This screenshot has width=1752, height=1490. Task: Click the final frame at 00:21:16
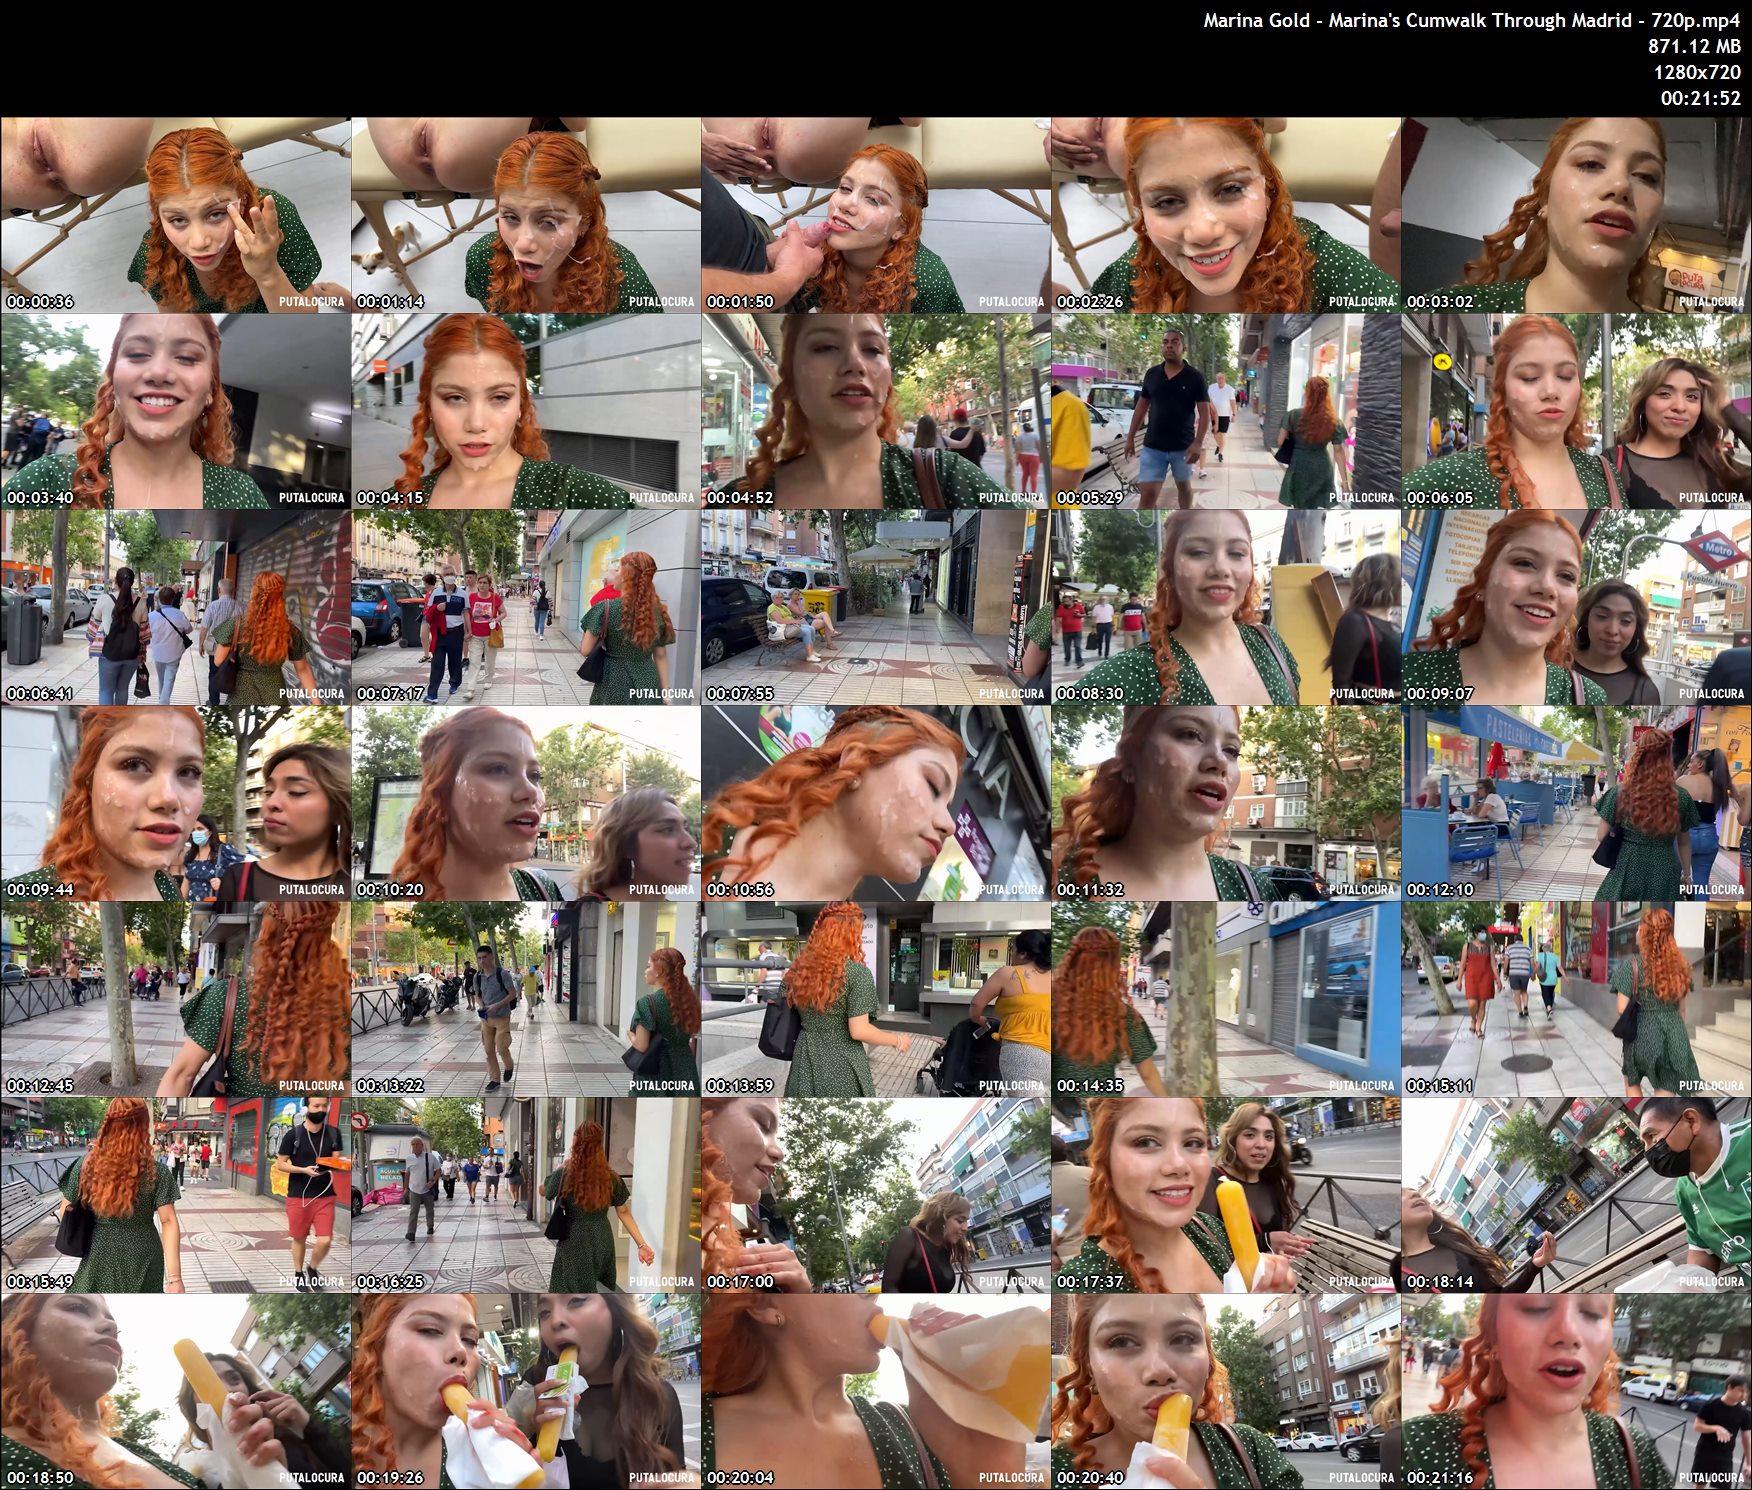tap(1576, 1391)
